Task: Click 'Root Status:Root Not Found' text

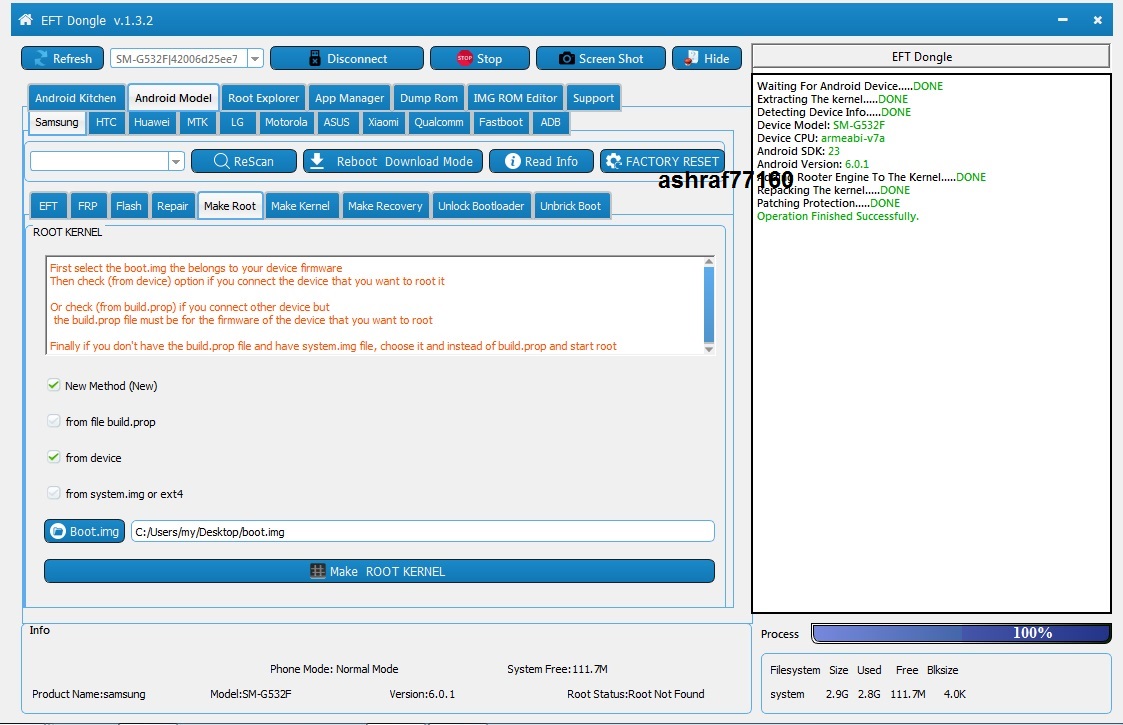Action: coord(635,693)
